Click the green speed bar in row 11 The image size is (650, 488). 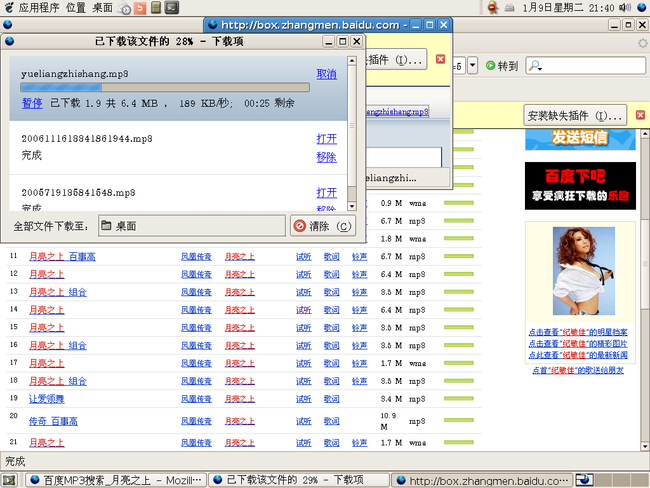tap(458, 256)
